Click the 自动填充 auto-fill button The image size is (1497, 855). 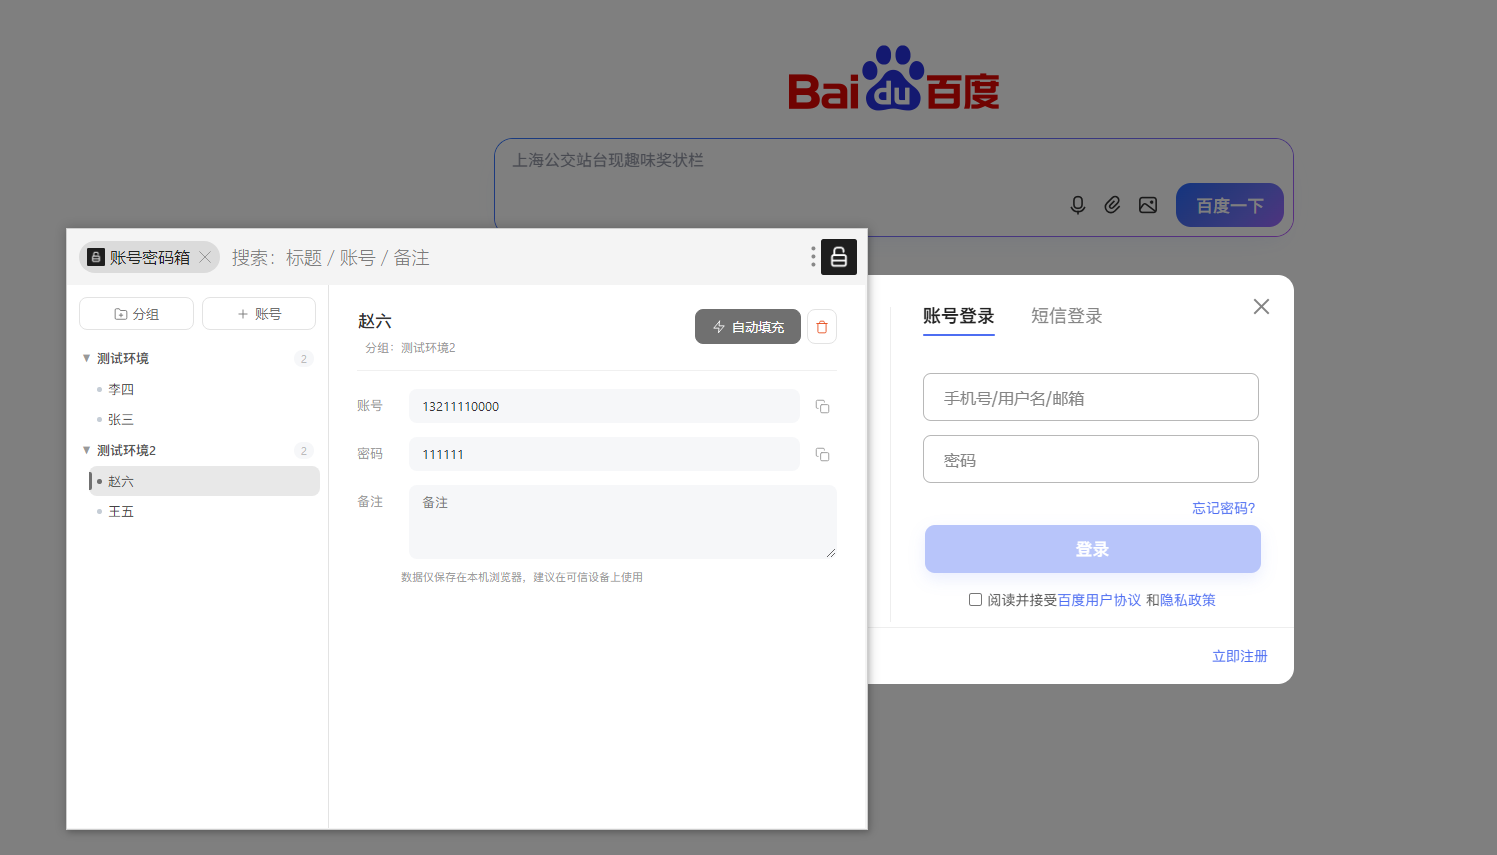tap(748, 327)
